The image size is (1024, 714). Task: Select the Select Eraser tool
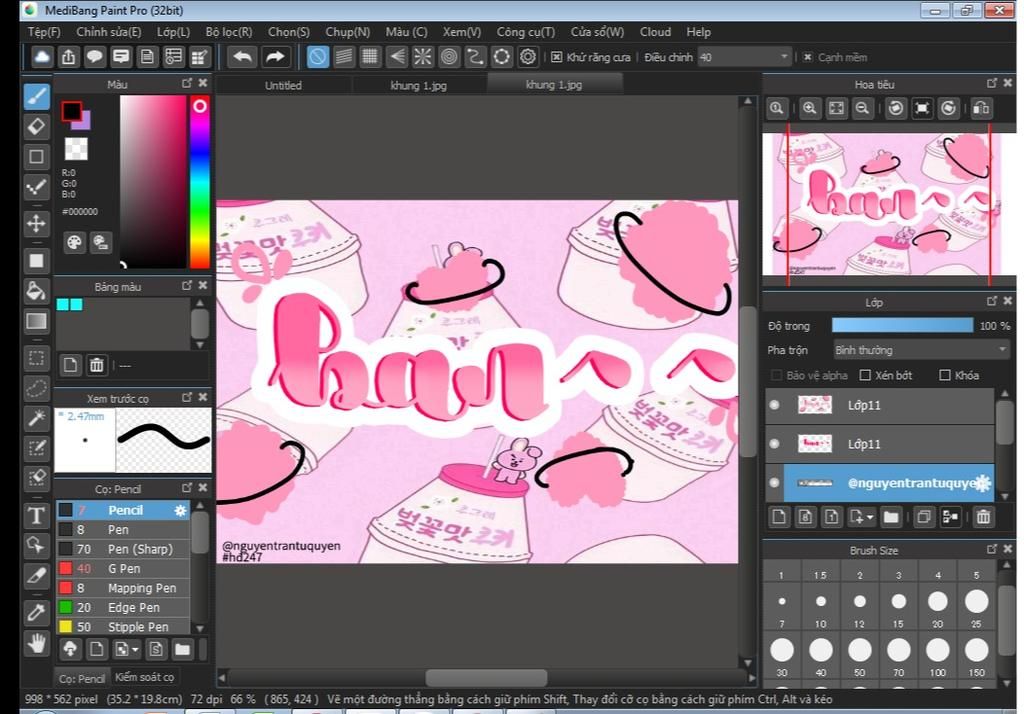pos(37,478)
